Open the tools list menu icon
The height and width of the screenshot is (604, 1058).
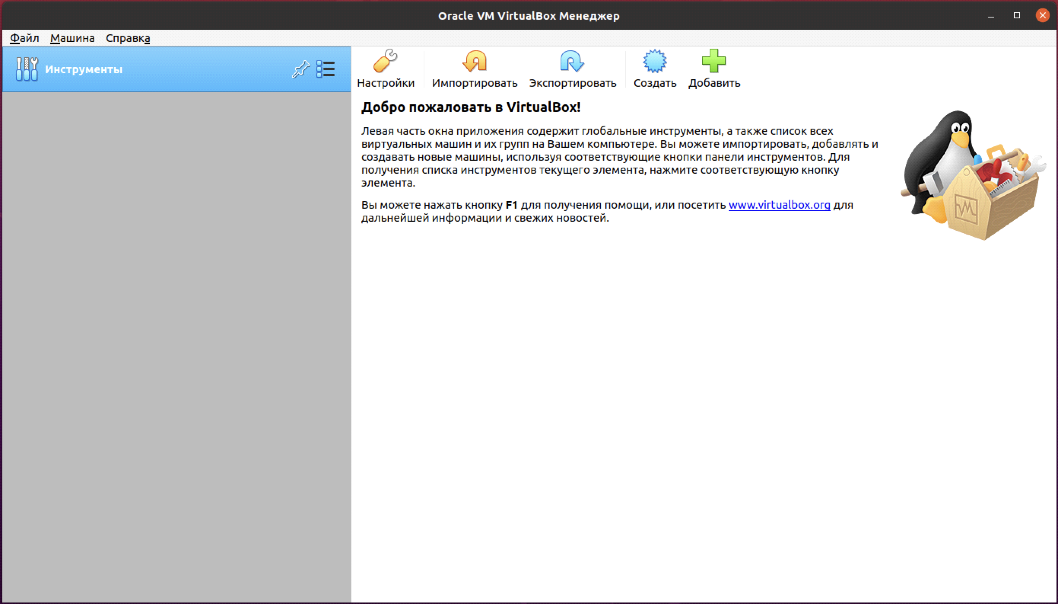(326, 69)
